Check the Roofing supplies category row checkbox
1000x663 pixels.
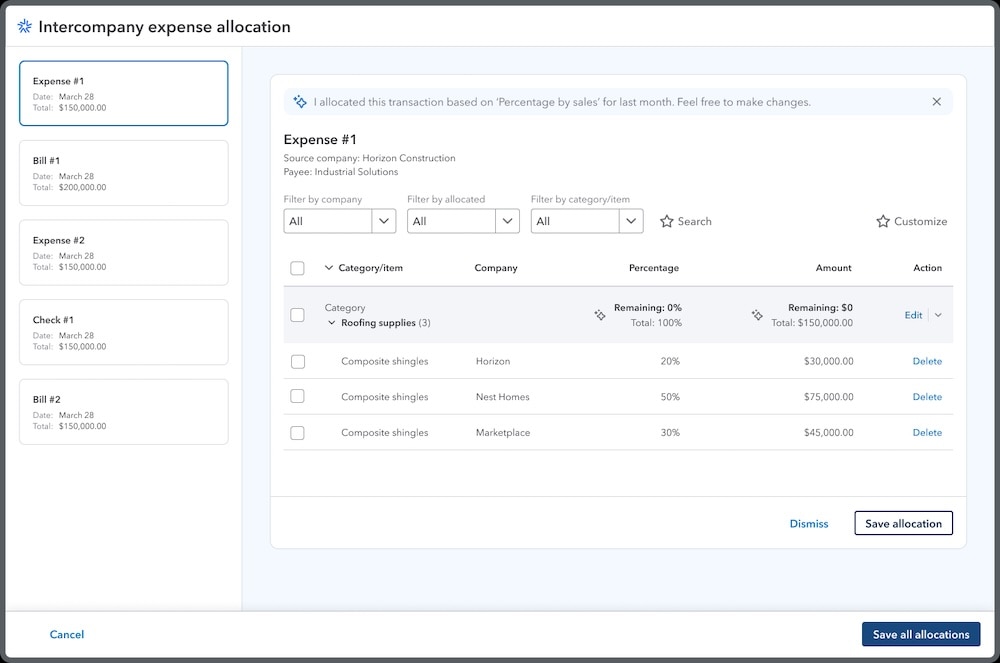click(x=297, y=315)
